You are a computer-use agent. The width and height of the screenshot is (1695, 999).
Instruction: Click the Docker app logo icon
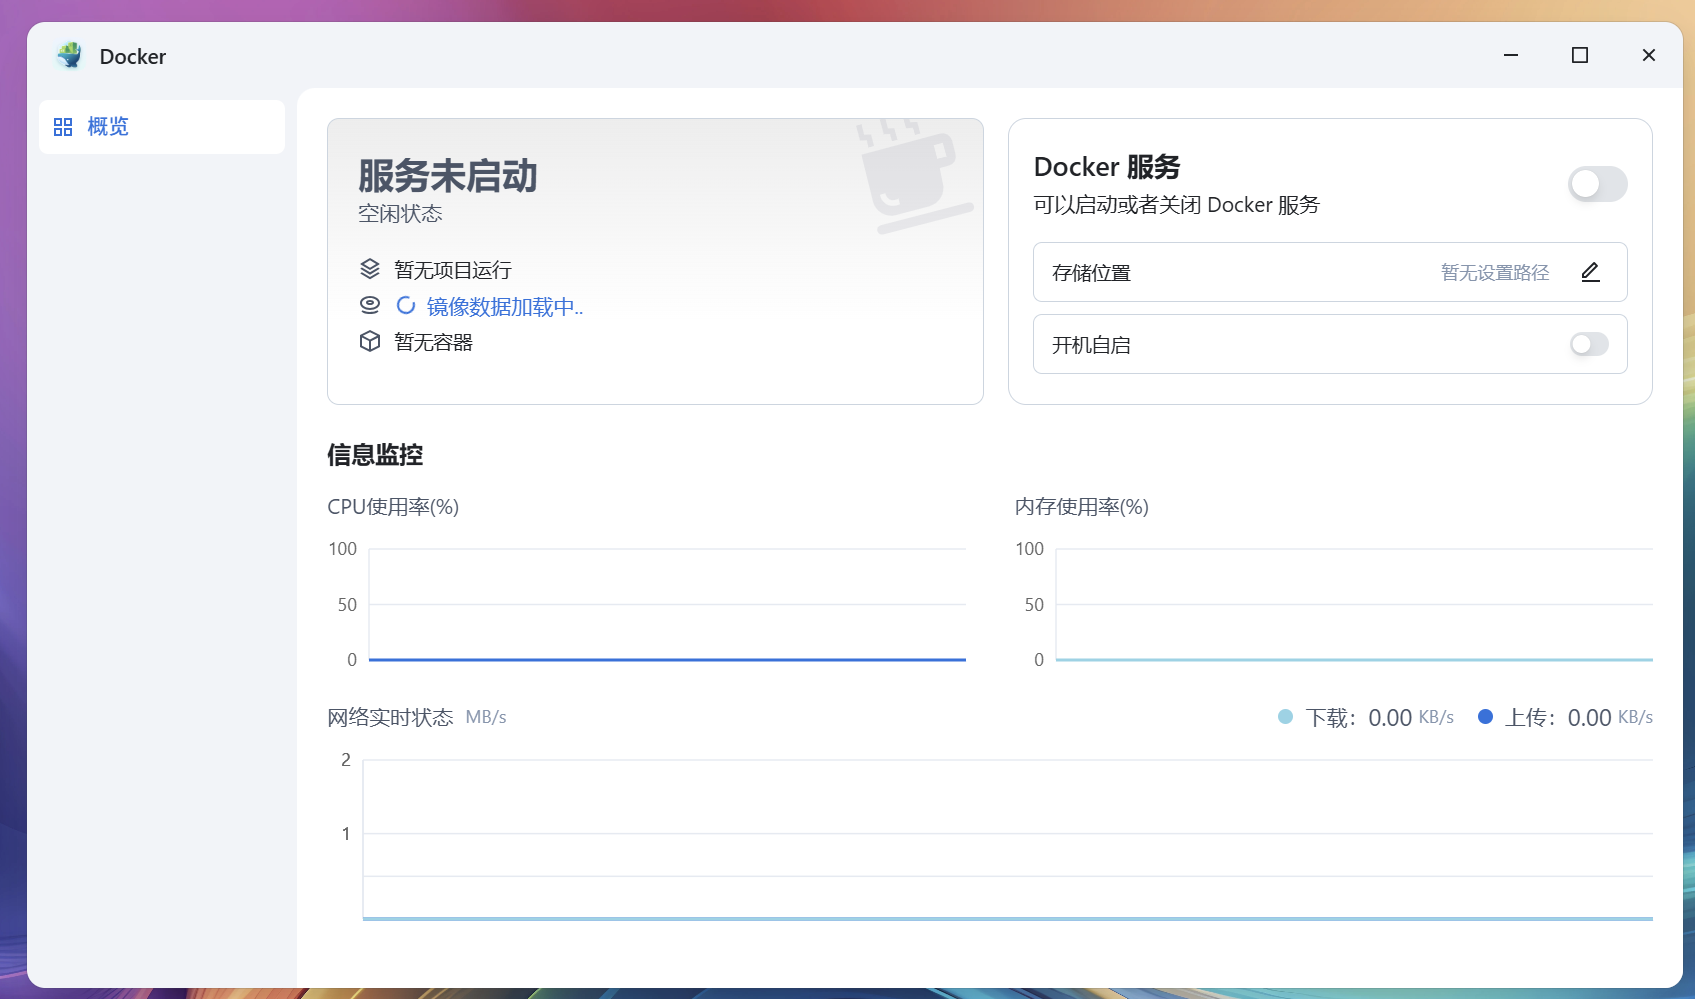70,56
